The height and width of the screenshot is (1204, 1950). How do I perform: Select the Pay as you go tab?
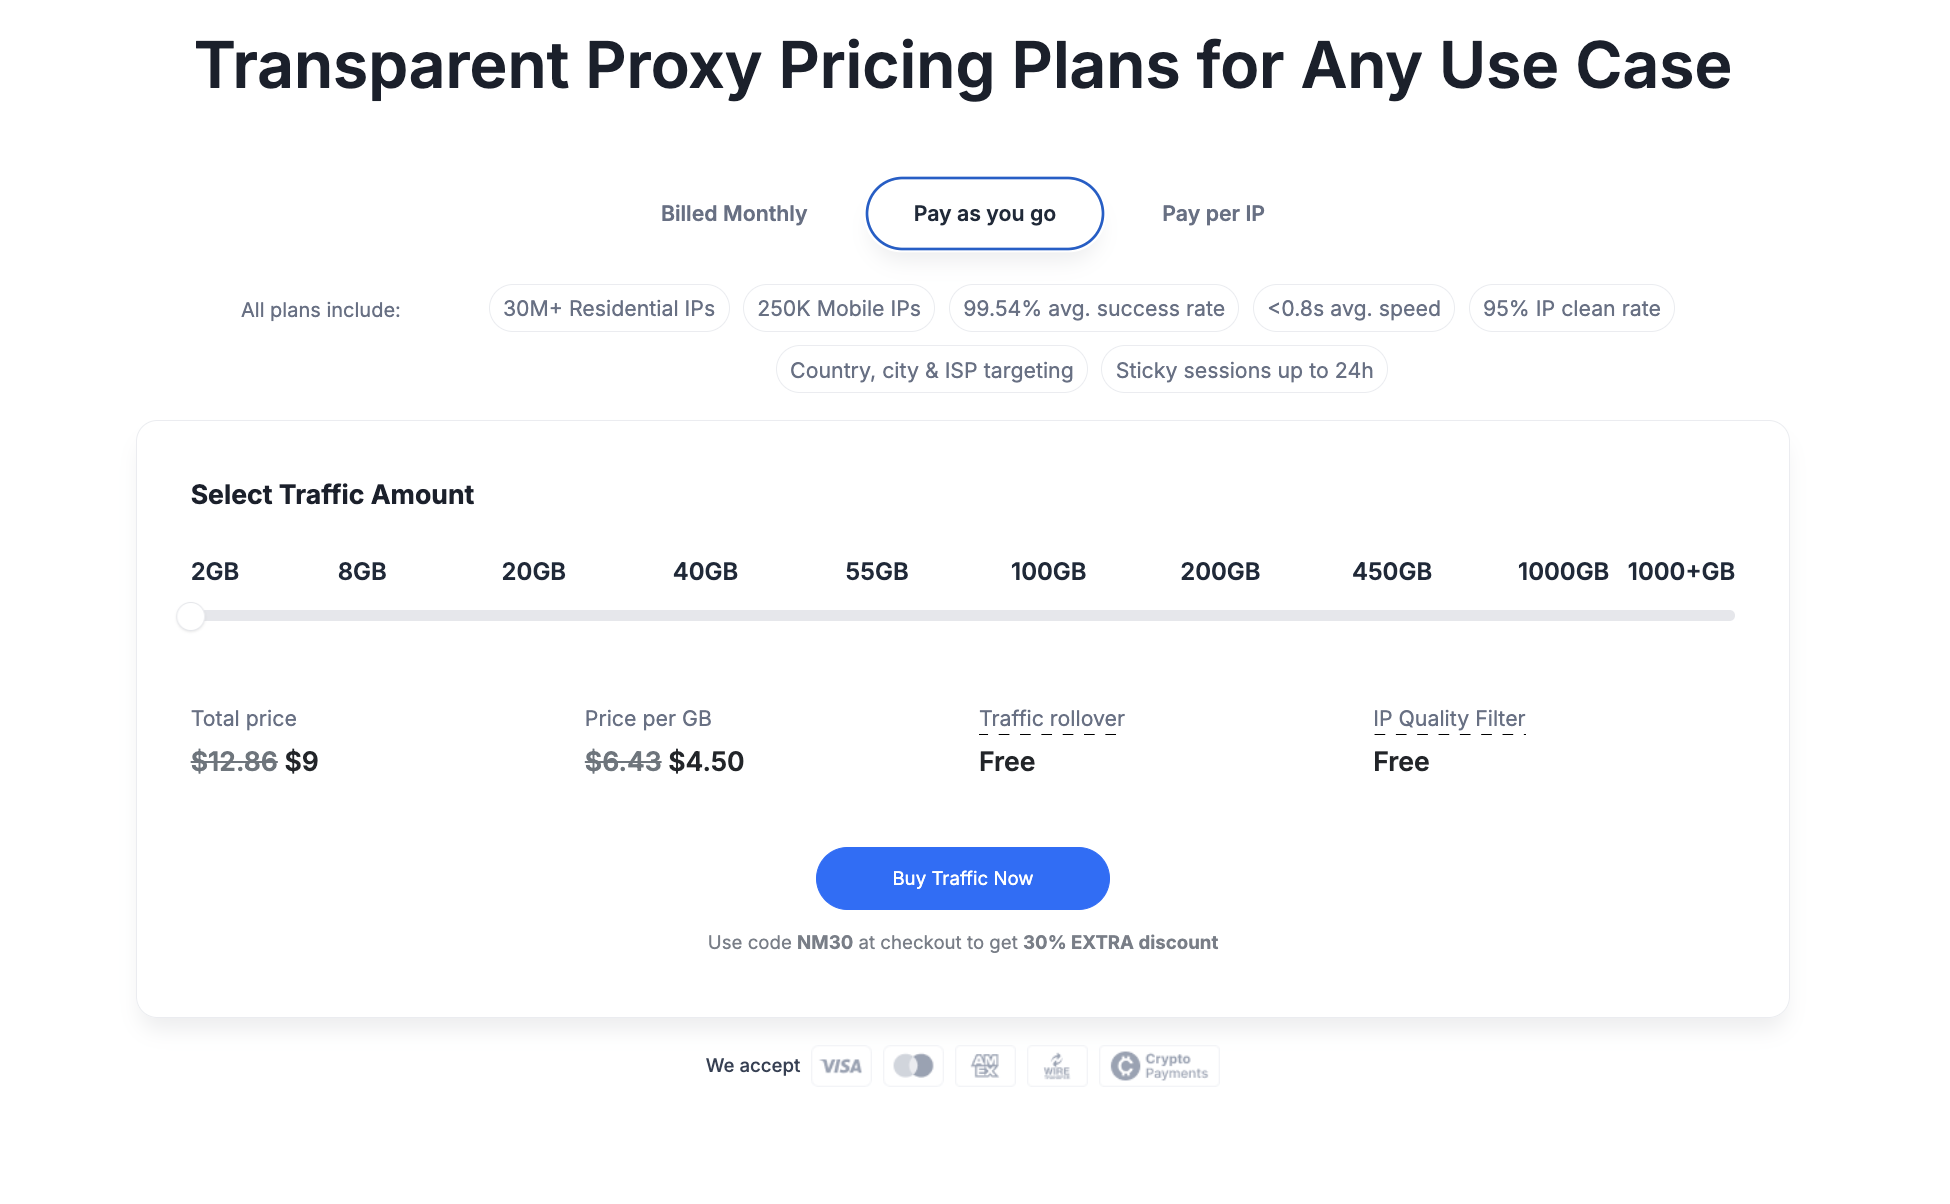(x=984, y=213)
